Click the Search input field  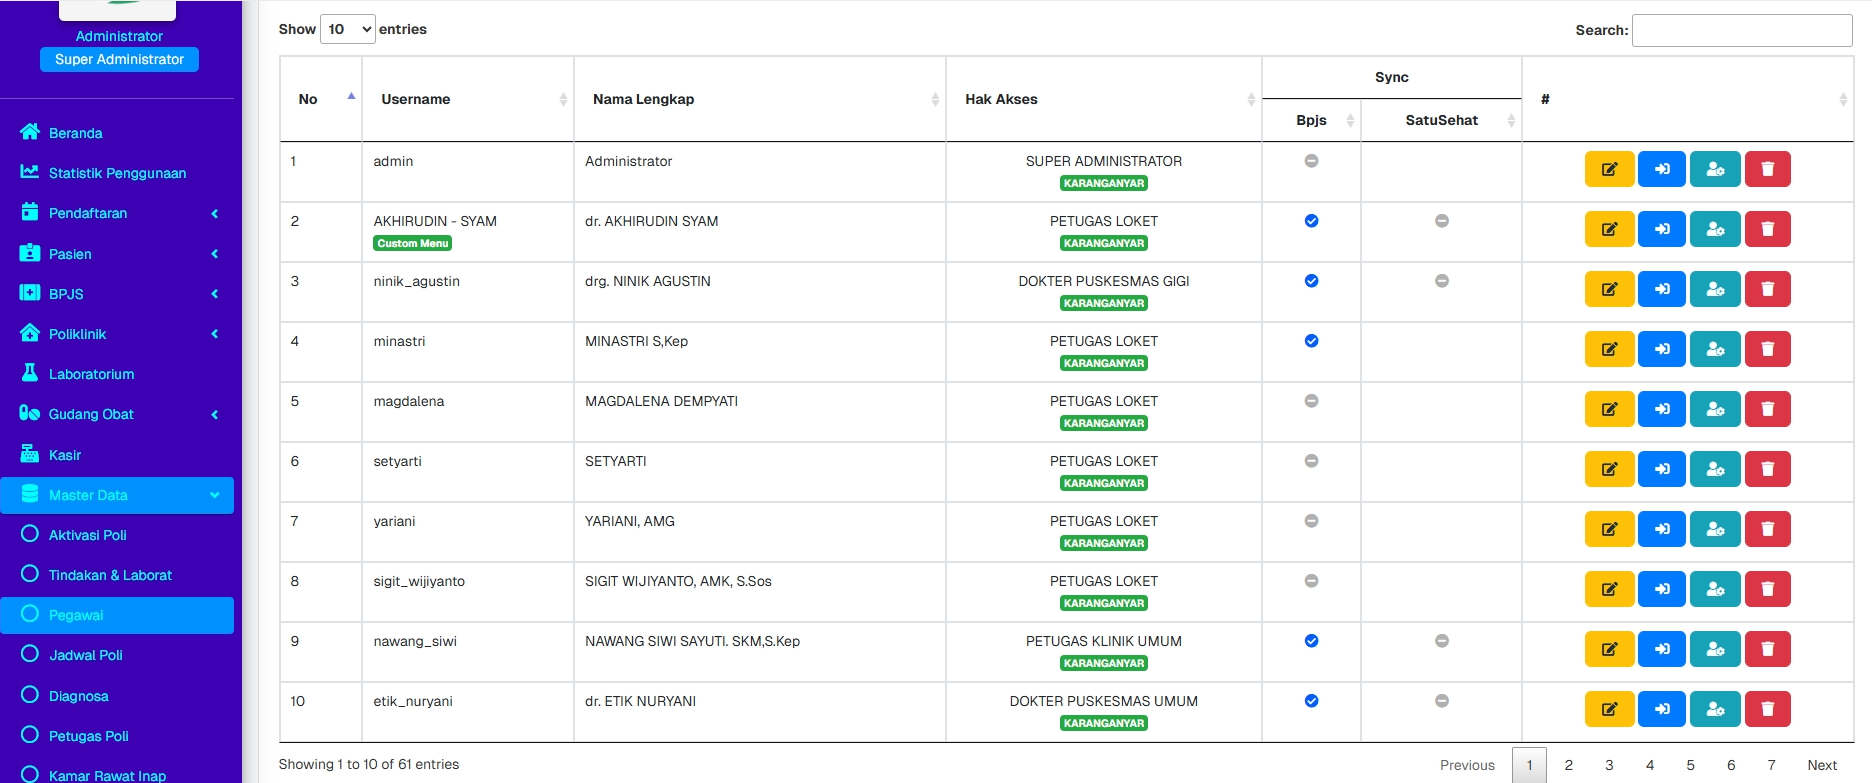pyautogui.click(x=1741, y=30)
